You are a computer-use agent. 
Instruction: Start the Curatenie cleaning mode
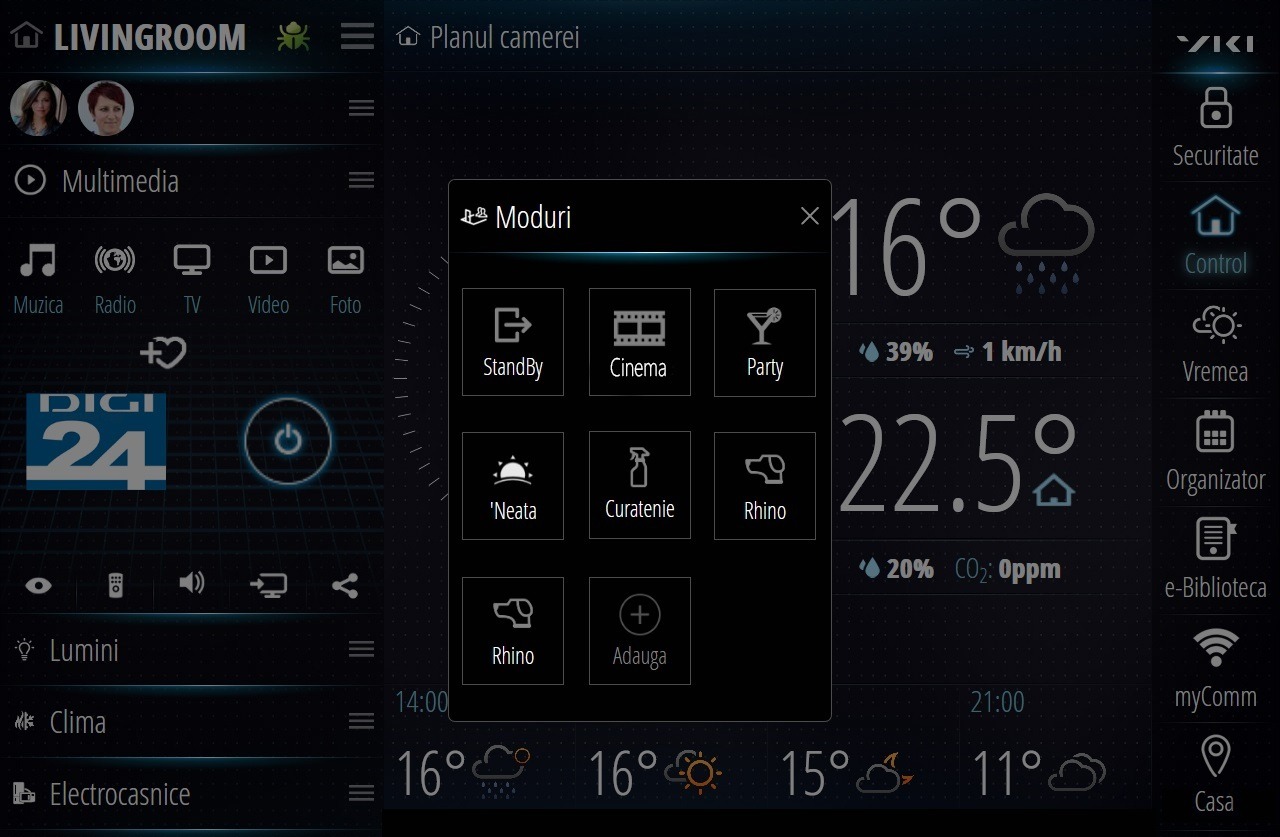click(639, 486)
